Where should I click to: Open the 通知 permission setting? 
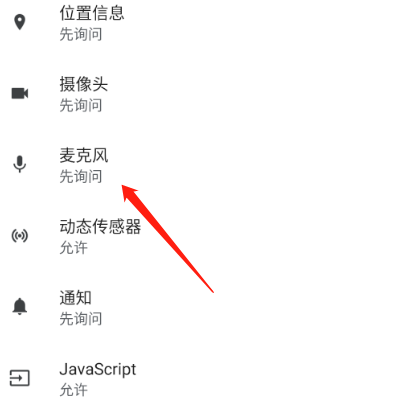[x=204, y=307]
